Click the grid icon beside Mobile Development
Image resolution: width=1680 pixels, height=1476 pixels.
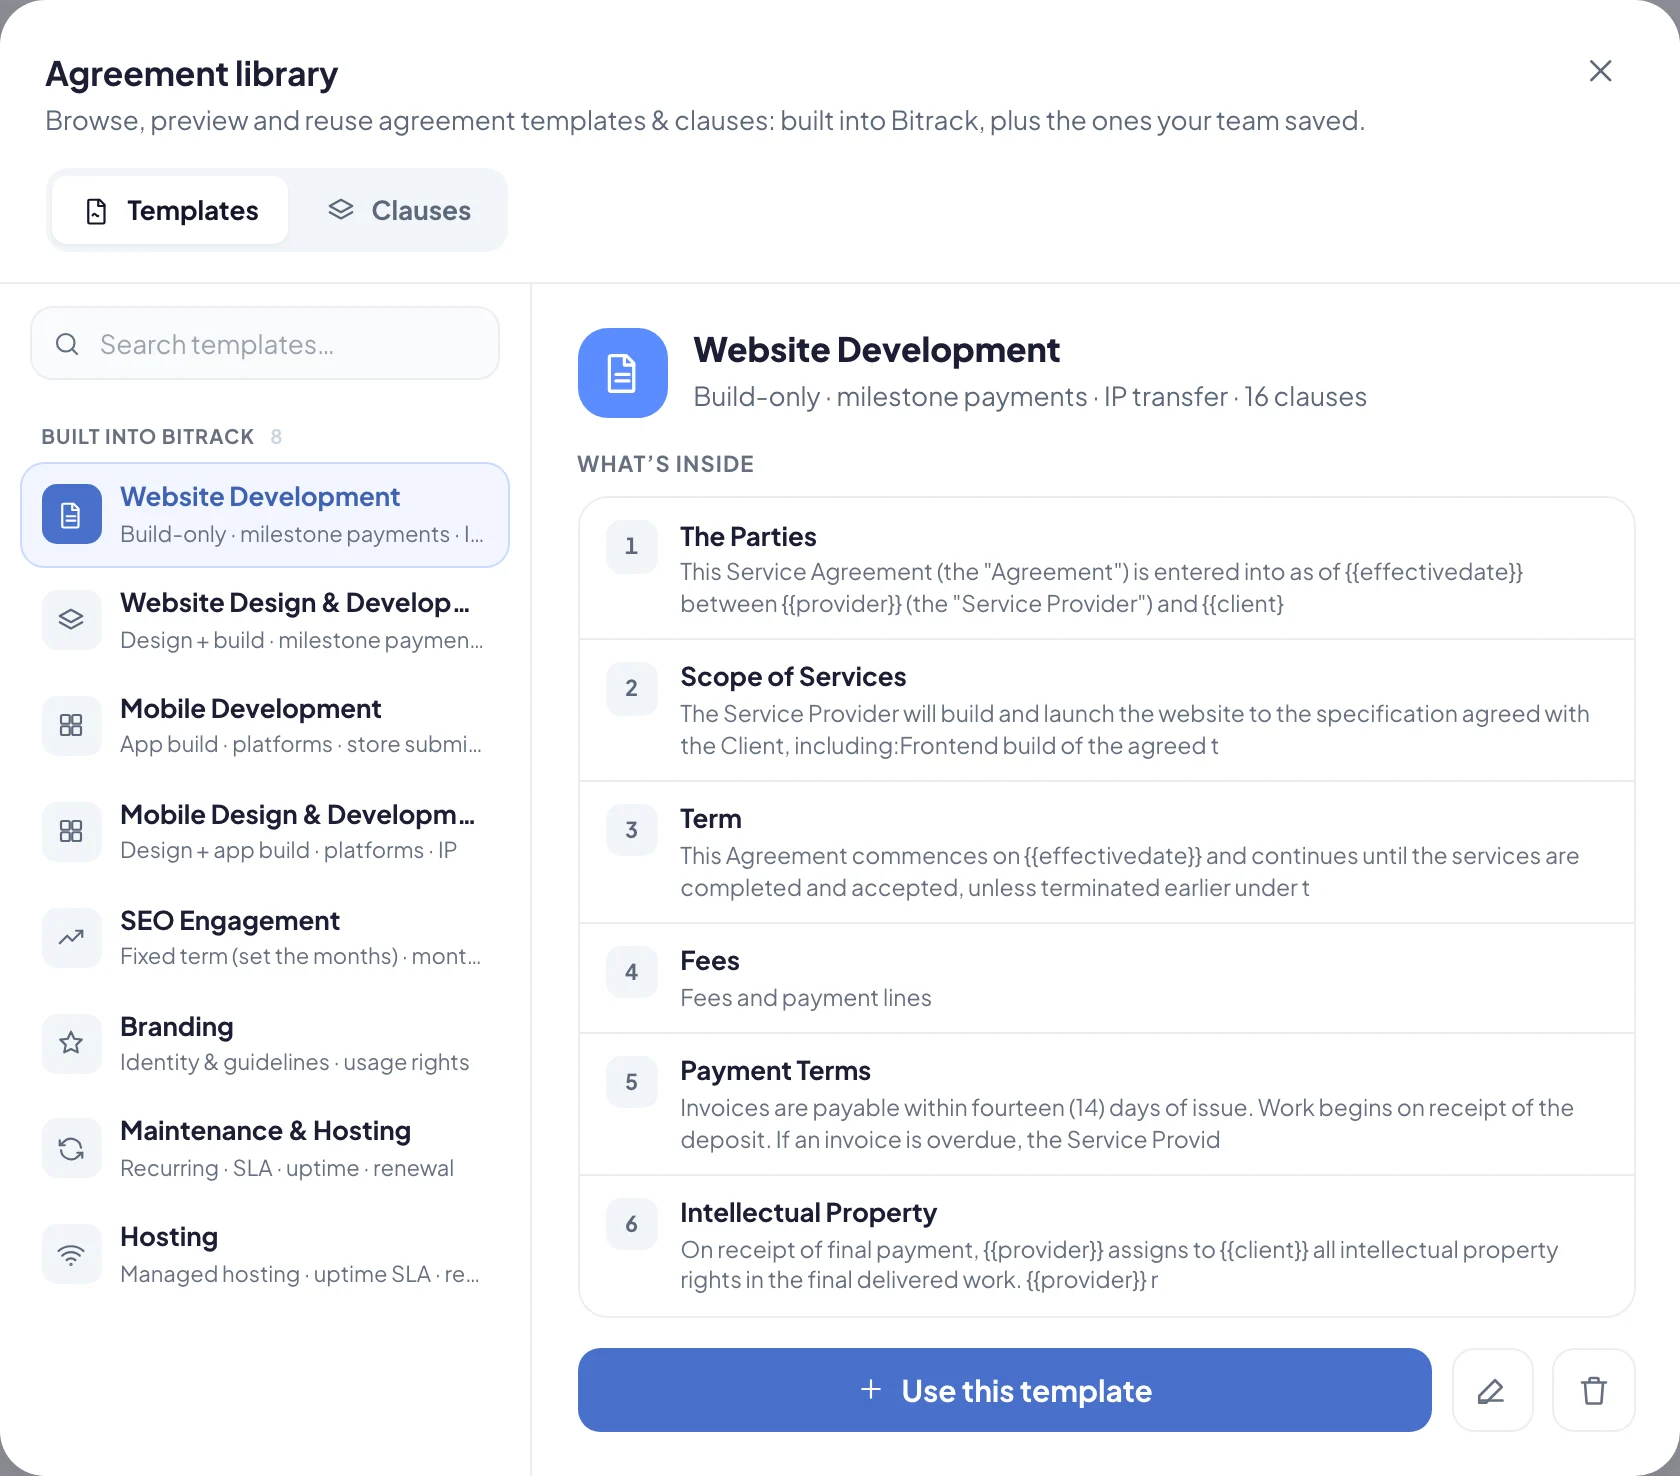click(x=72, y=726)
